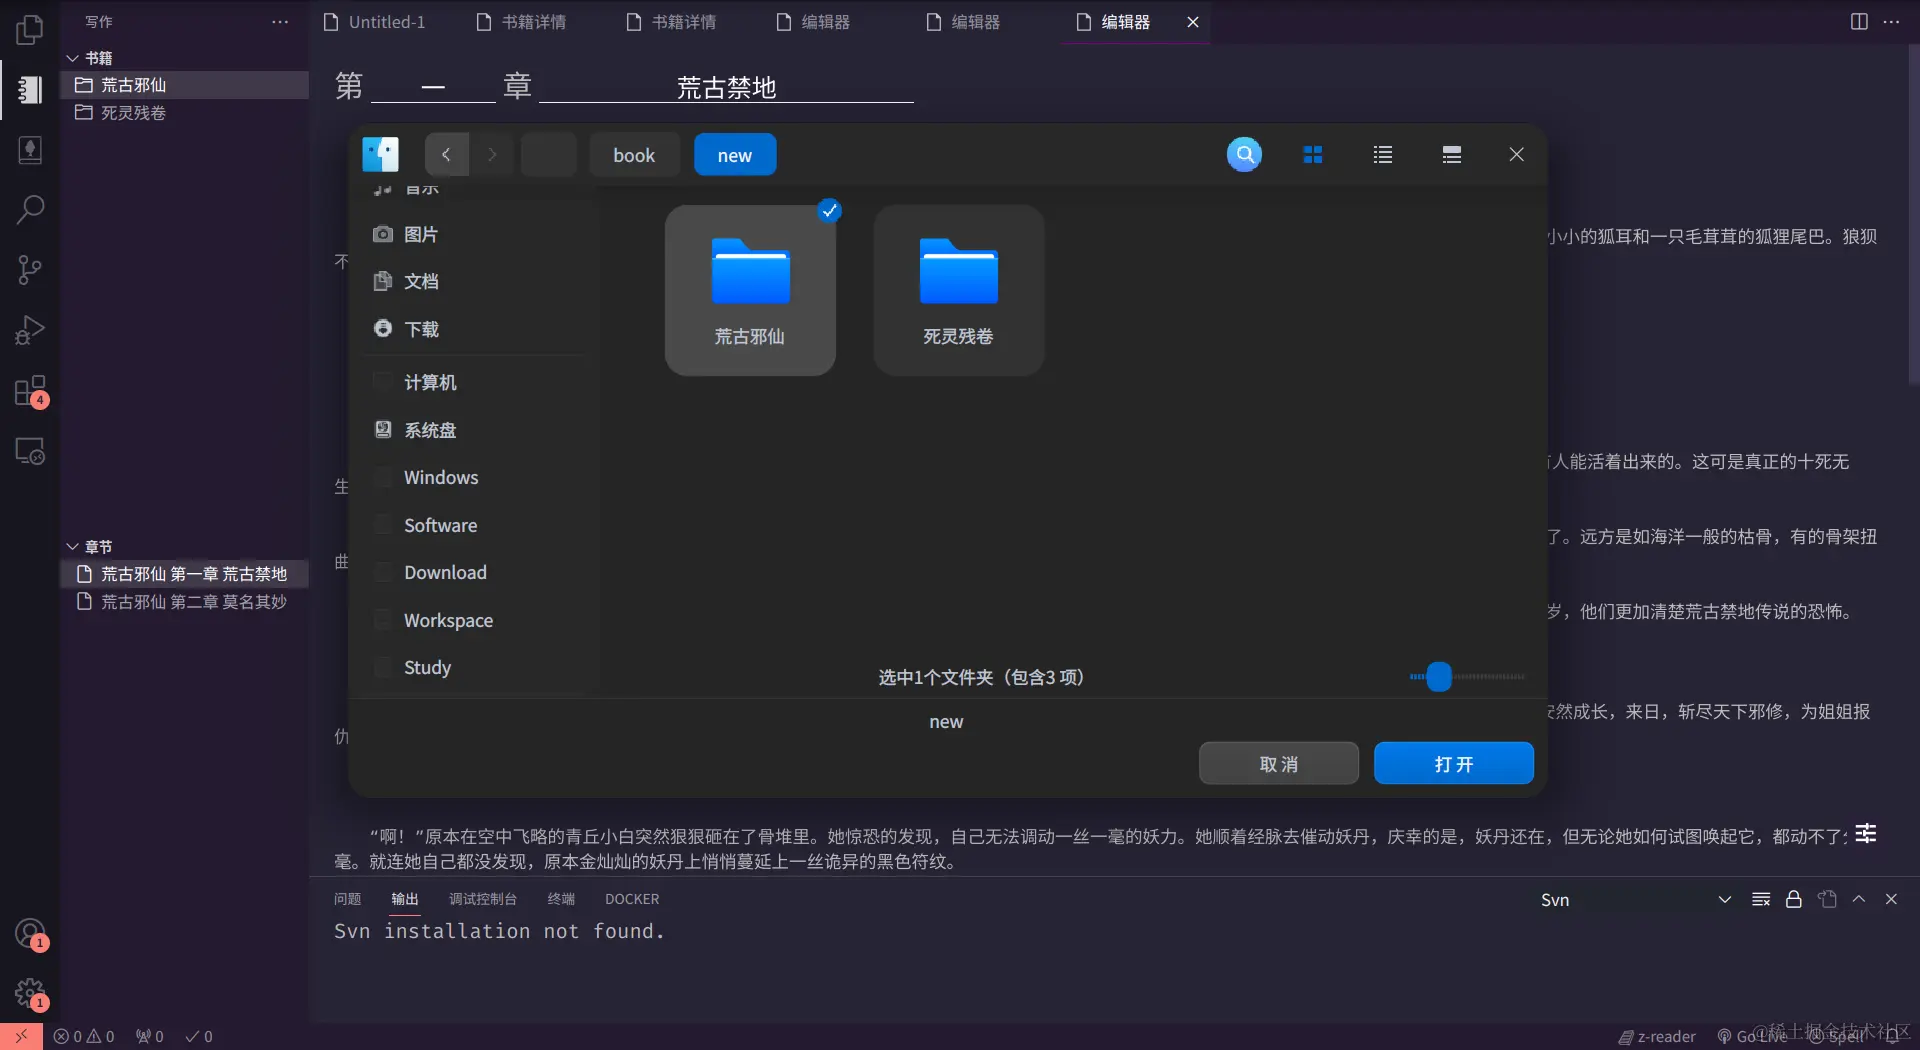Image resolution: width=1920 pixels, height=1050 pixels.
Task: Open the Explorer icon in activity bar
Action: 30,30
